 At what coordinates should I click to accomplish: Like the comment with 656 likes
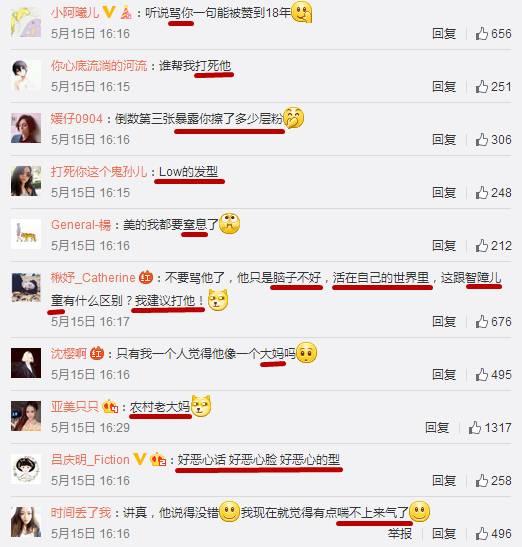(482, 33)
